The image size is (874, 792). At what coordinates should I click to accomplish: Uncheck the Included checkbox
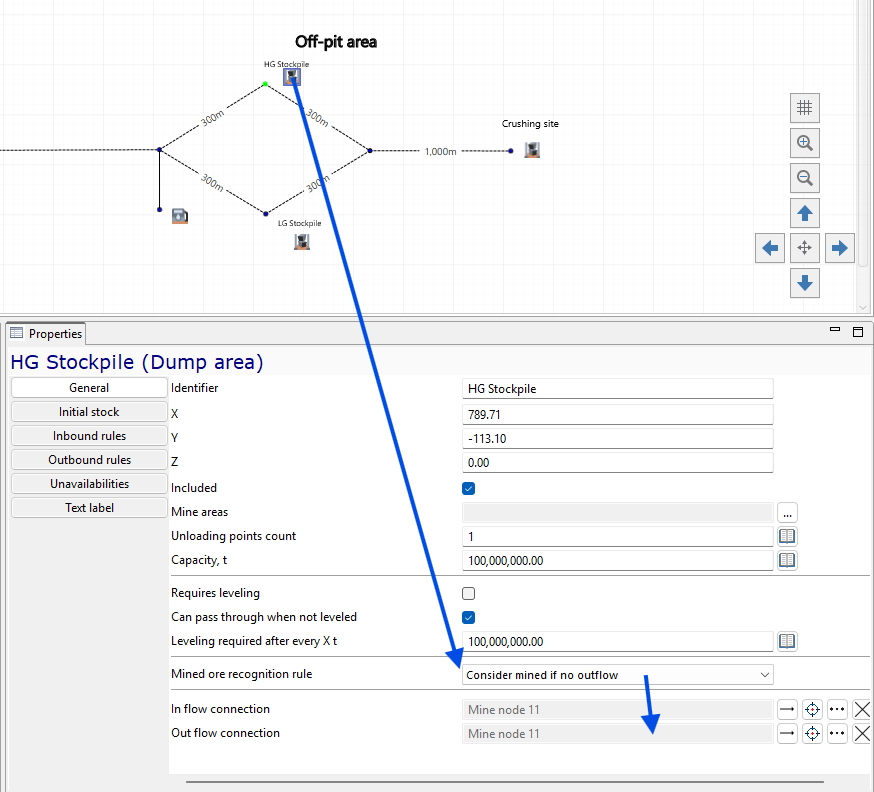click(x=468, y=489)
